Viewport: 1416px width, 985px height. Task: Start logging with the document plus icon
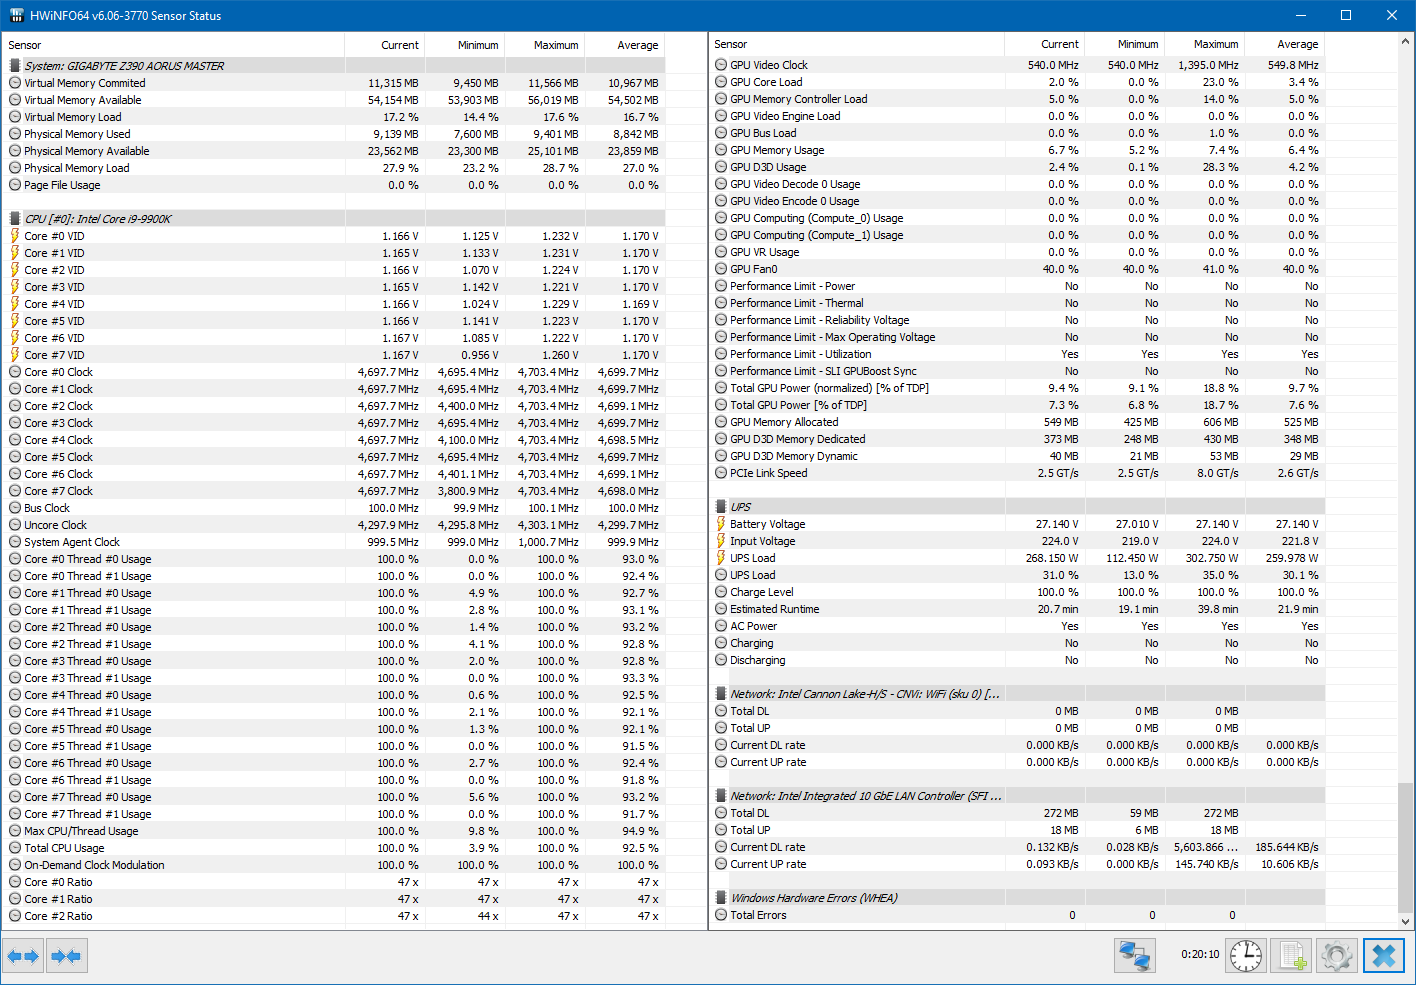(x=1292, y=956)
